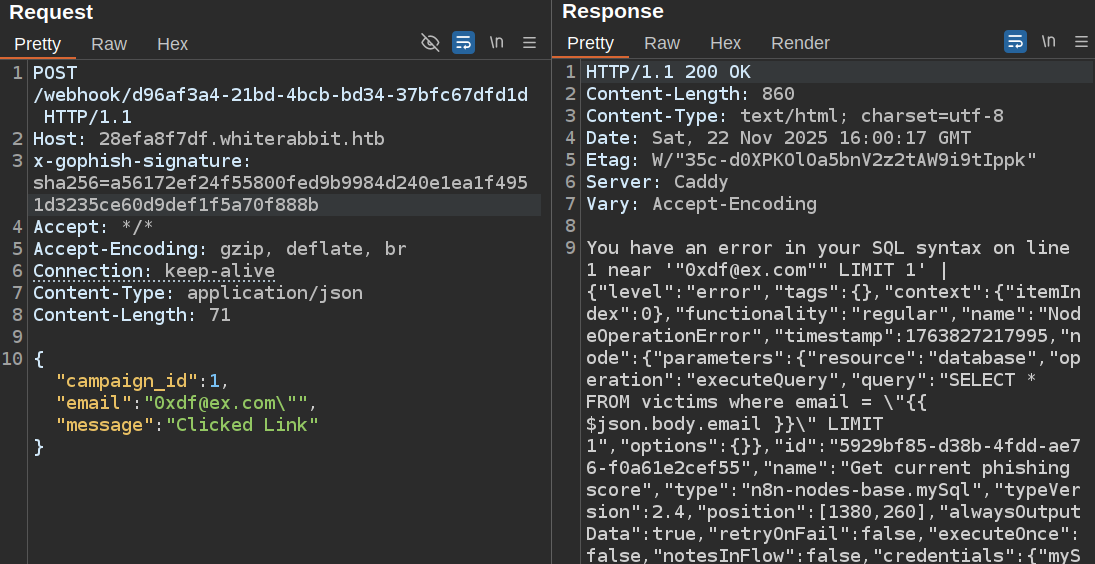Open the Response panel hamburger options menu
The height and width of the screenshot is (564, 1095).
(x=1081, y=42)
